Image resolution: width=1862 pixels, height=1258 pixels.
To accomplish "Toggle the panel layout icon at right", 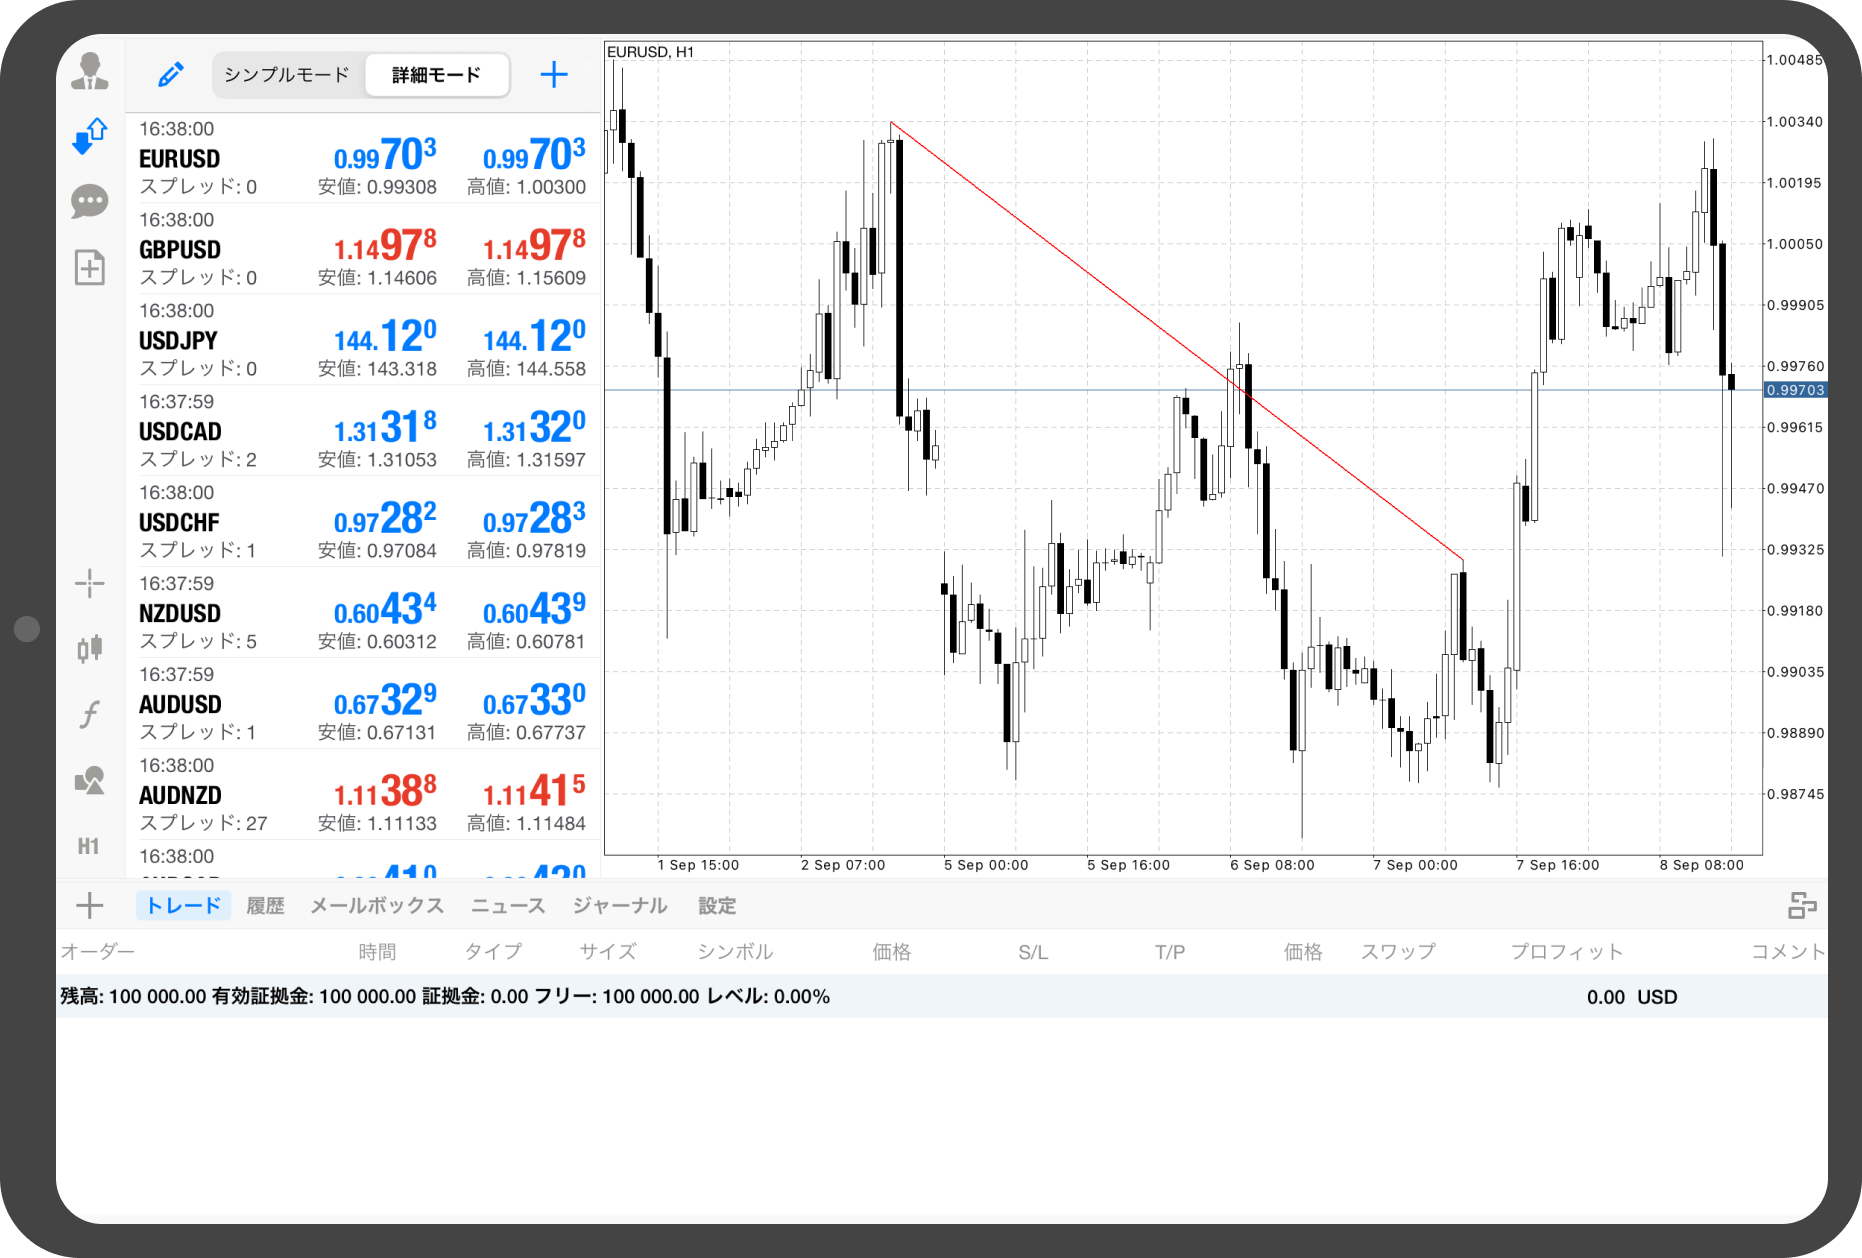I will (x=1802, y=905).
